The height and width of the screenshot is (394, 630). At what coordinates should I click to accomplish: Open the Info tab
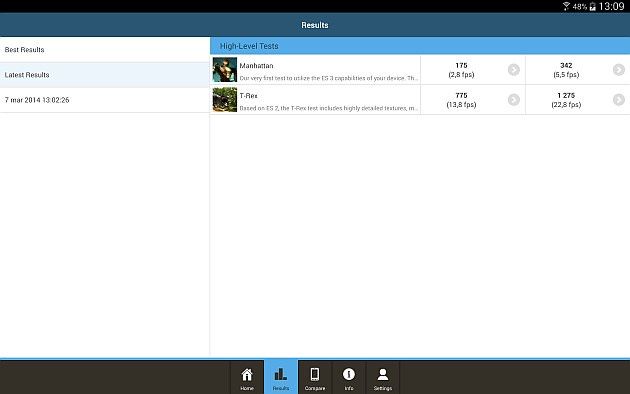tap(349, 377)
